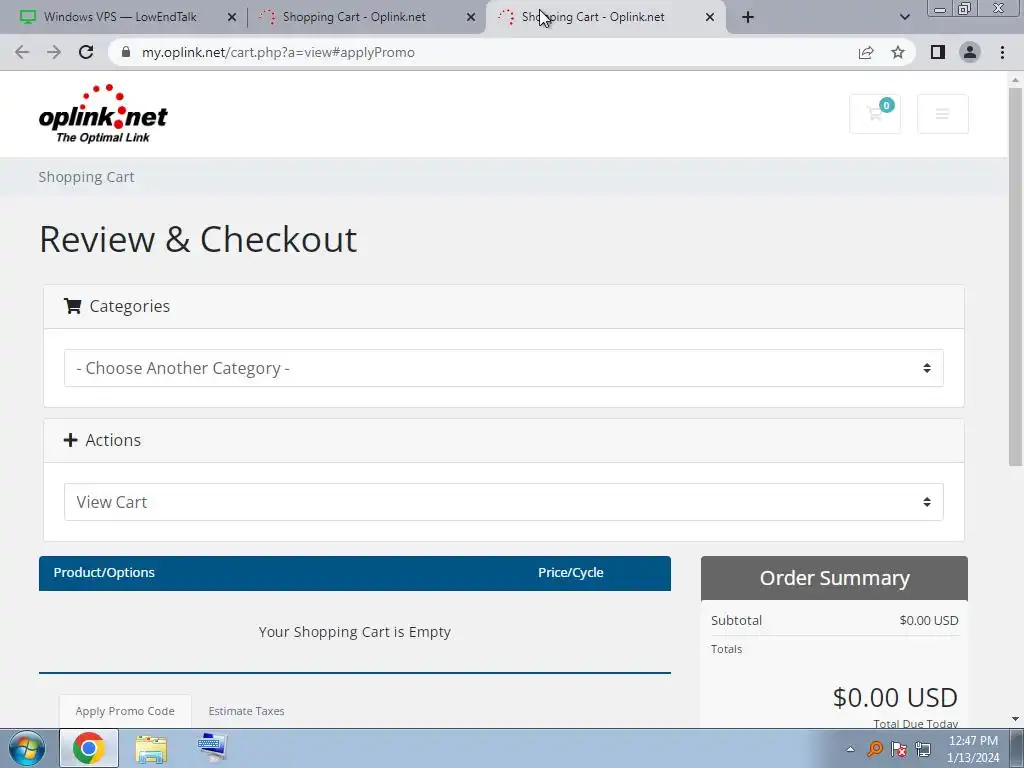This screenshot has width=1024, height=768.
Task: Click the address bar URL
Action: [x=278, y=52]
